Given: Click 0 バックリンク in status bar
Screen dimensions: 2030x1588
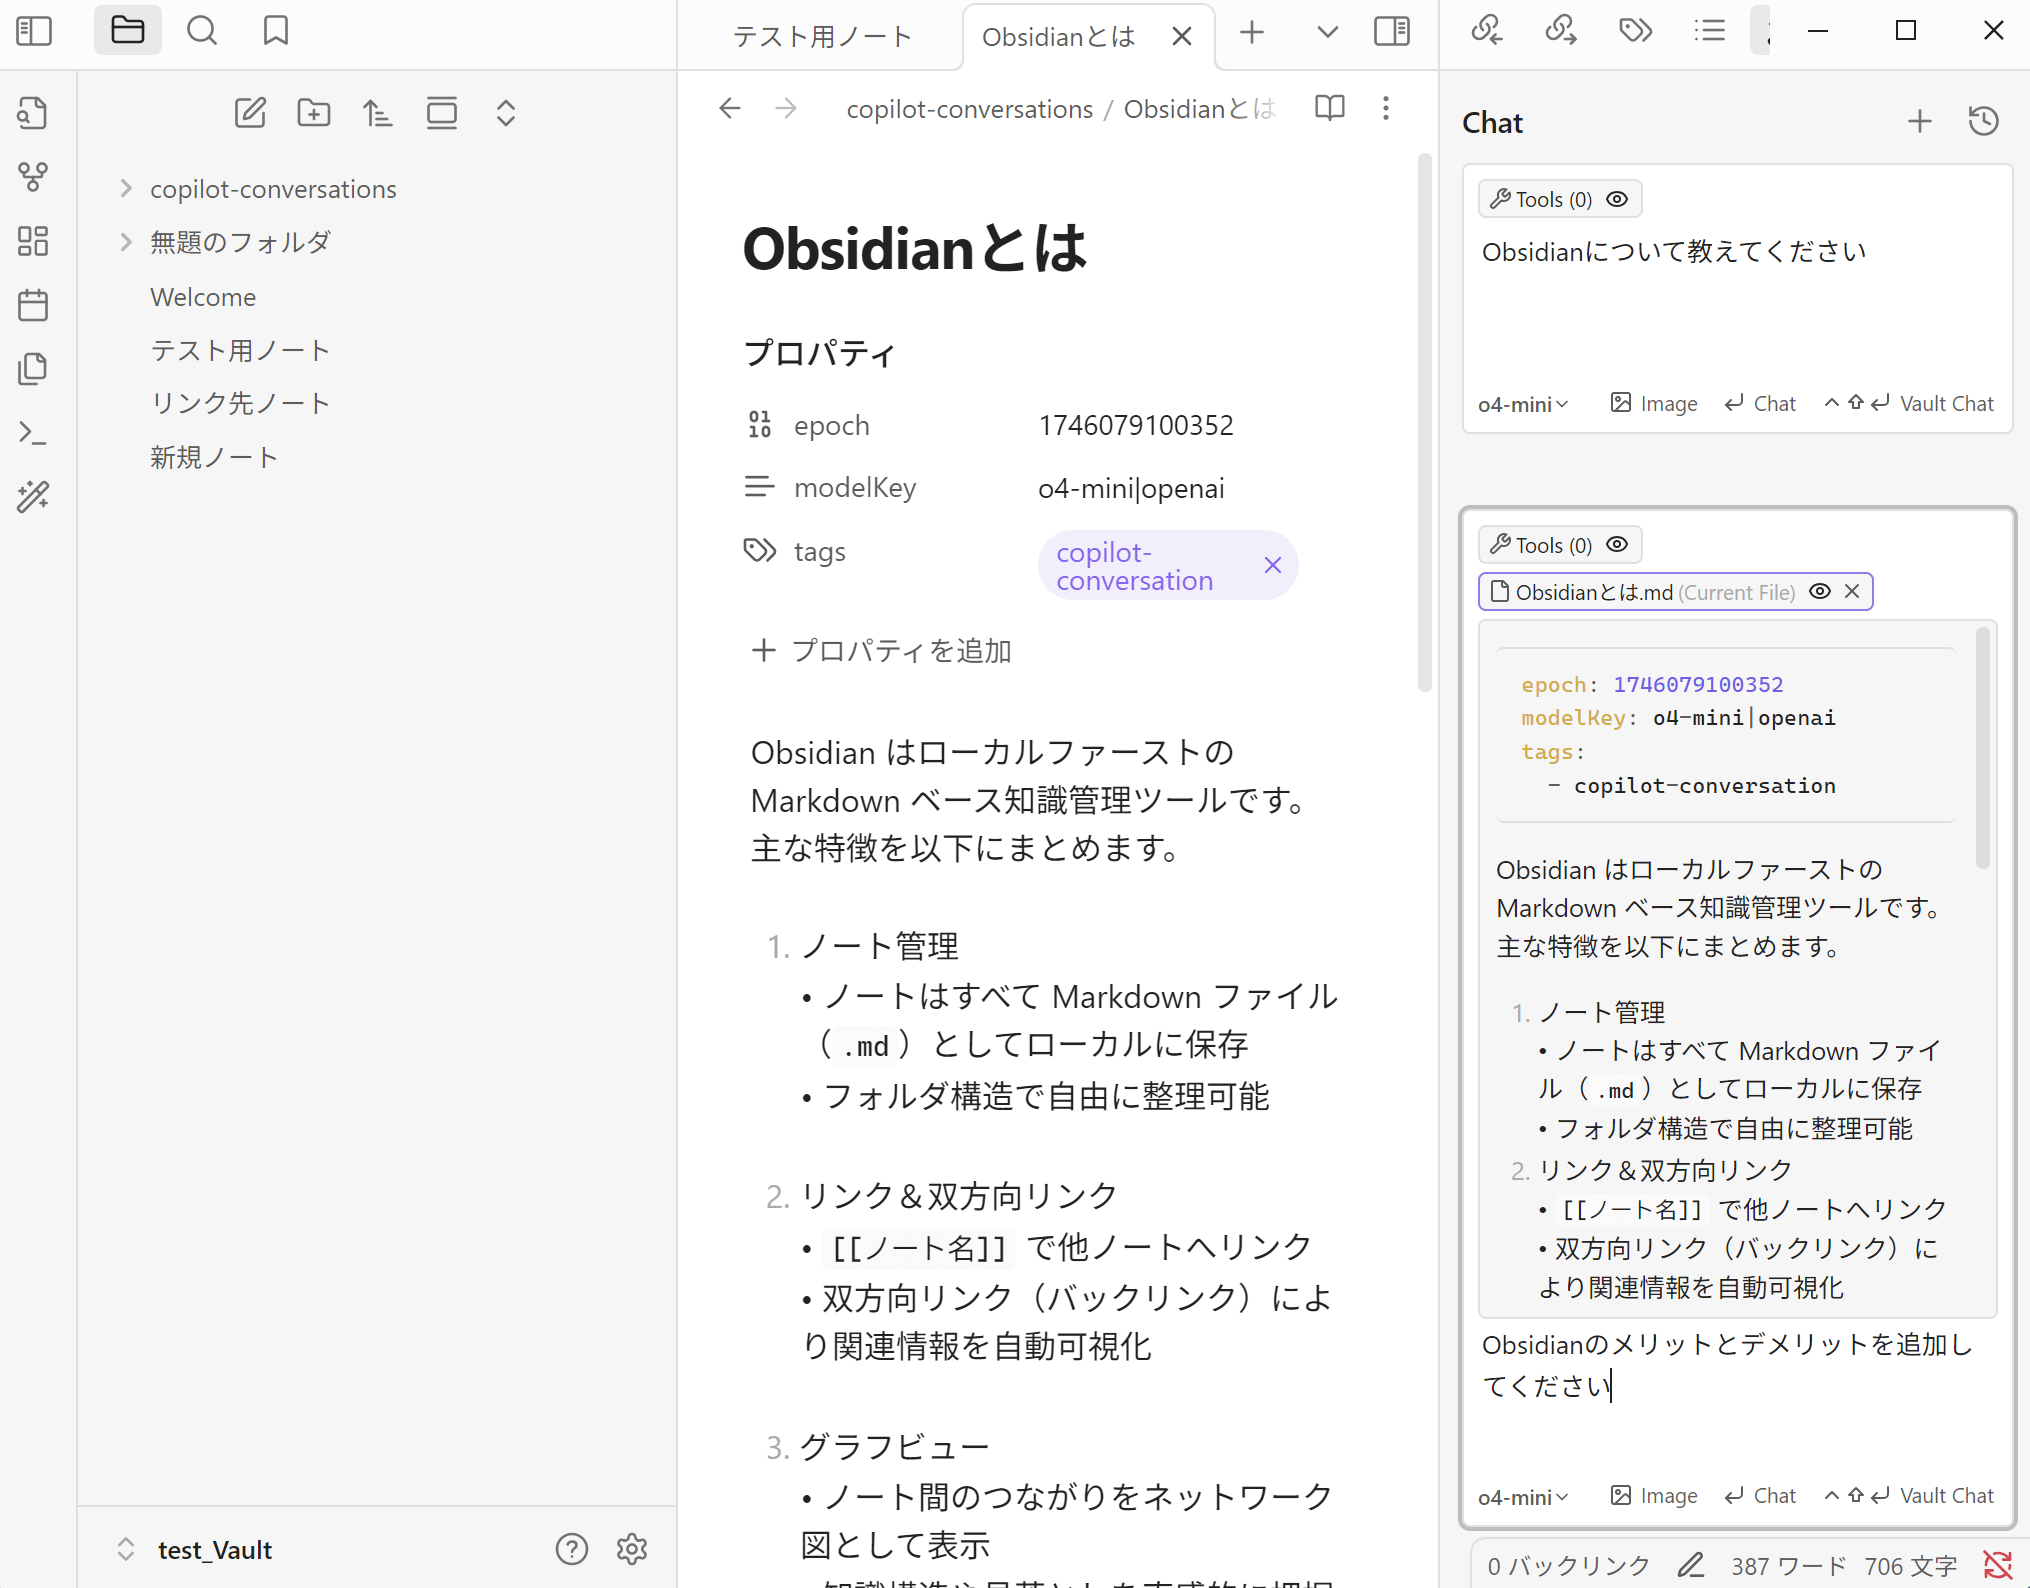Looking at the screenshot, I should pos(1568,1566).
